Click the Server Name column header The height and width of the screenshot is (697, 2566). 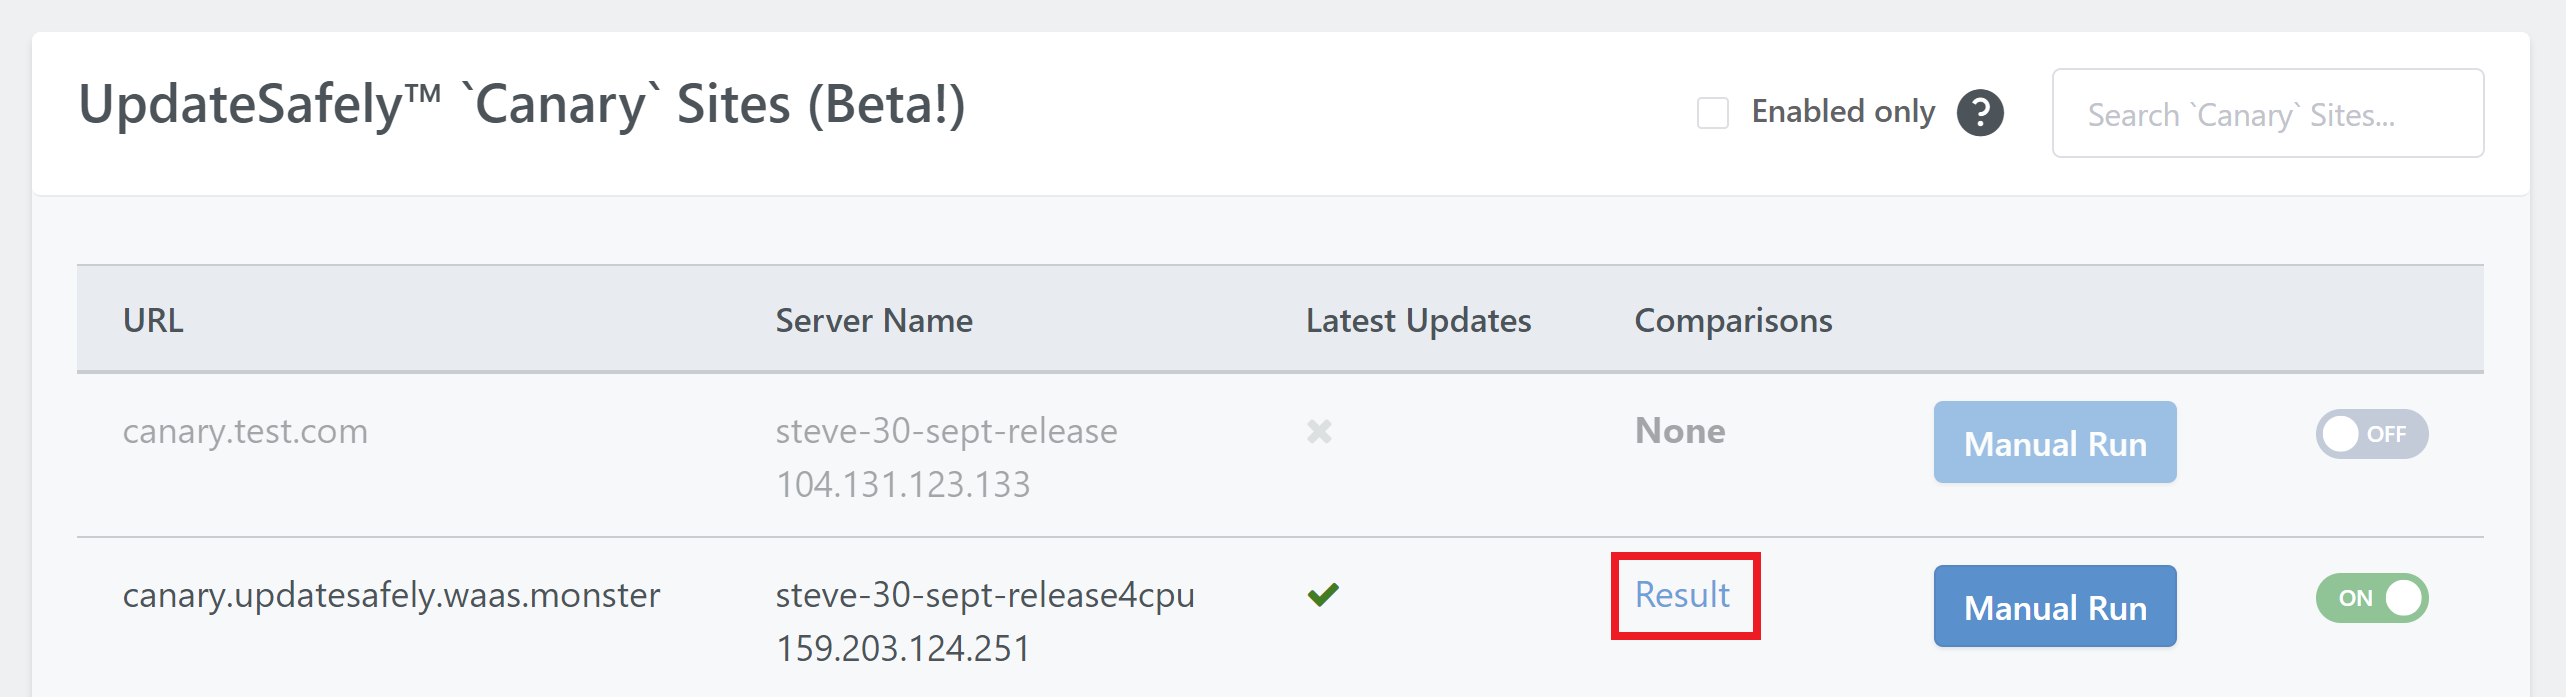click(874, 320)
